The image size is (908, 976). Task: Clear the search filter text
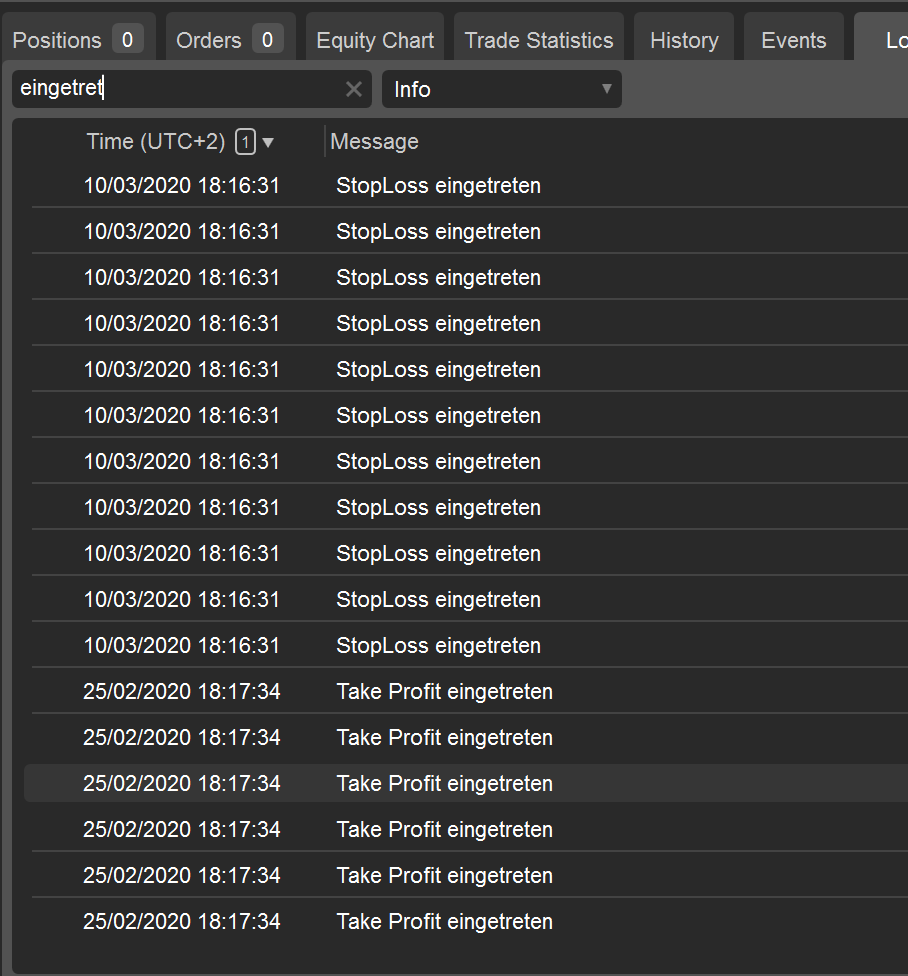(x=353, y=90)
